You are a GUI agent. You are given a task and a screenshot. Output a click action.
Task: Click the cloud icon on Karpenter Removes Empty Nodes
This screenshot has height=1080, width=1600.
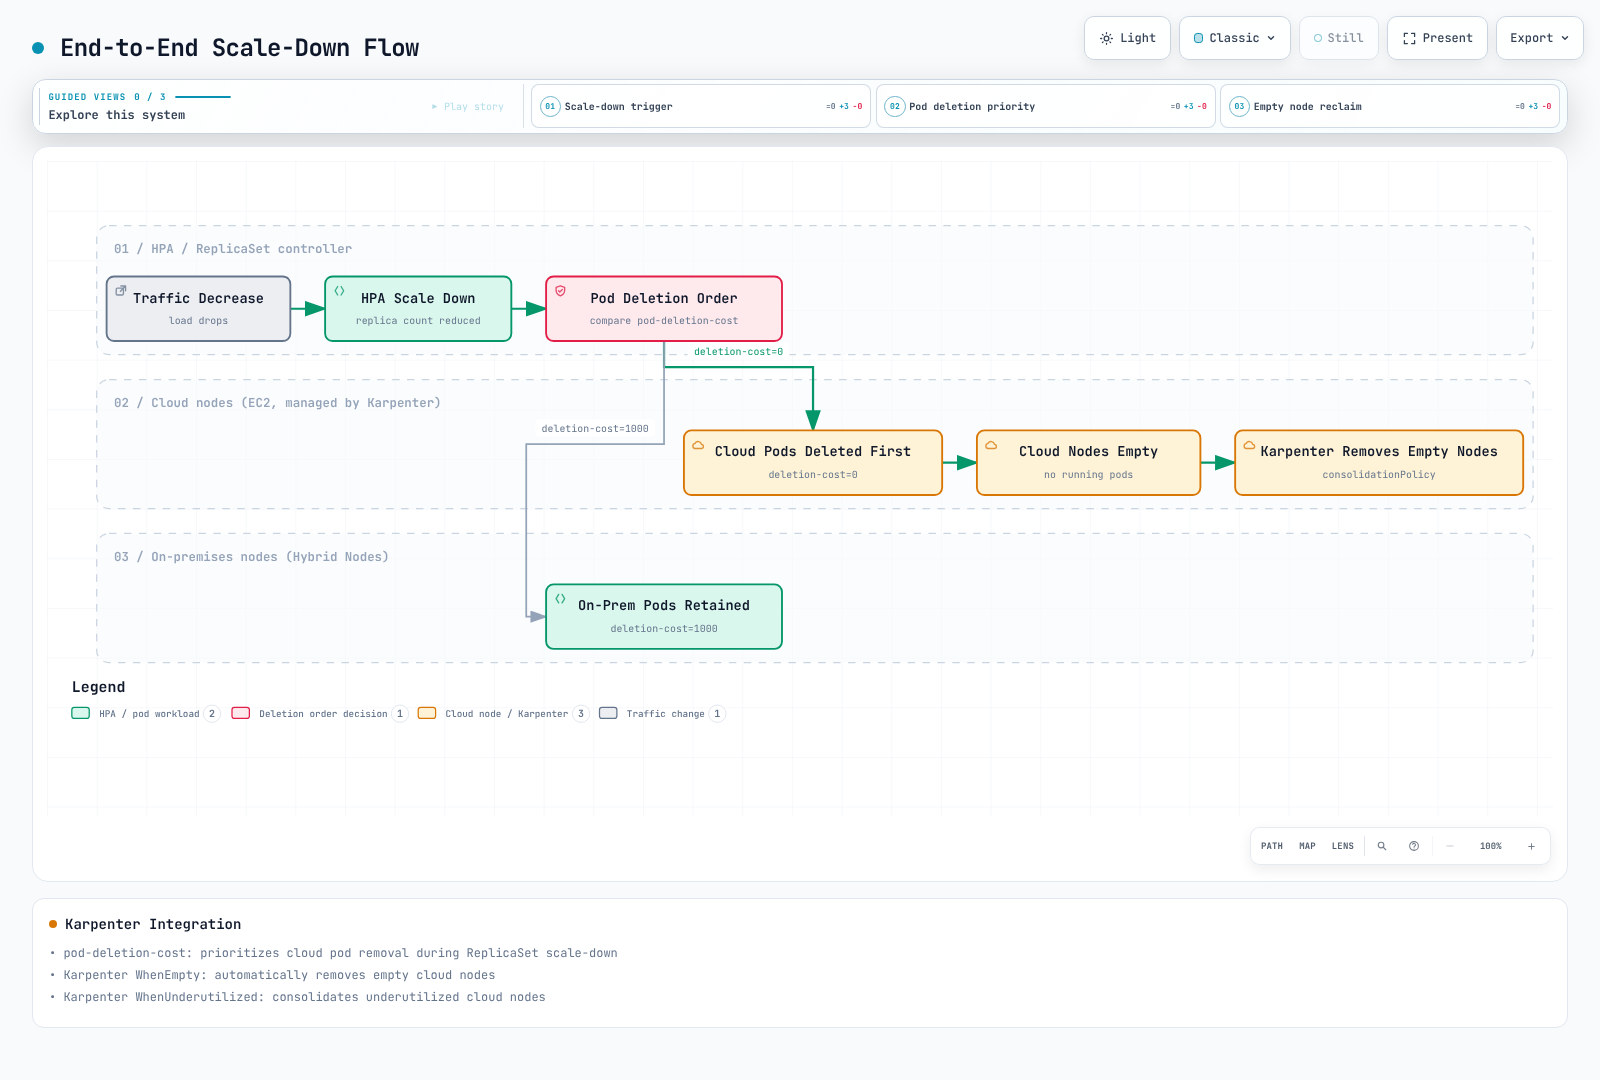[x=1249, y=445]
